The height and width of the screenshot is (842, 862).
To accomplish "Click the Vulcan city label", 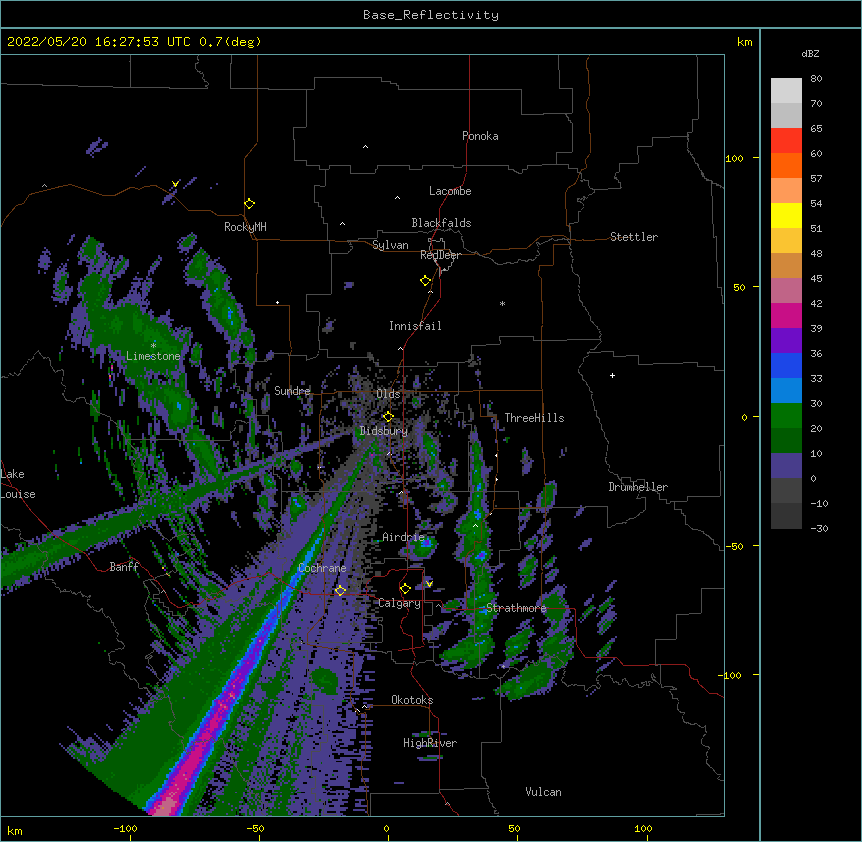I will (543, 792).
